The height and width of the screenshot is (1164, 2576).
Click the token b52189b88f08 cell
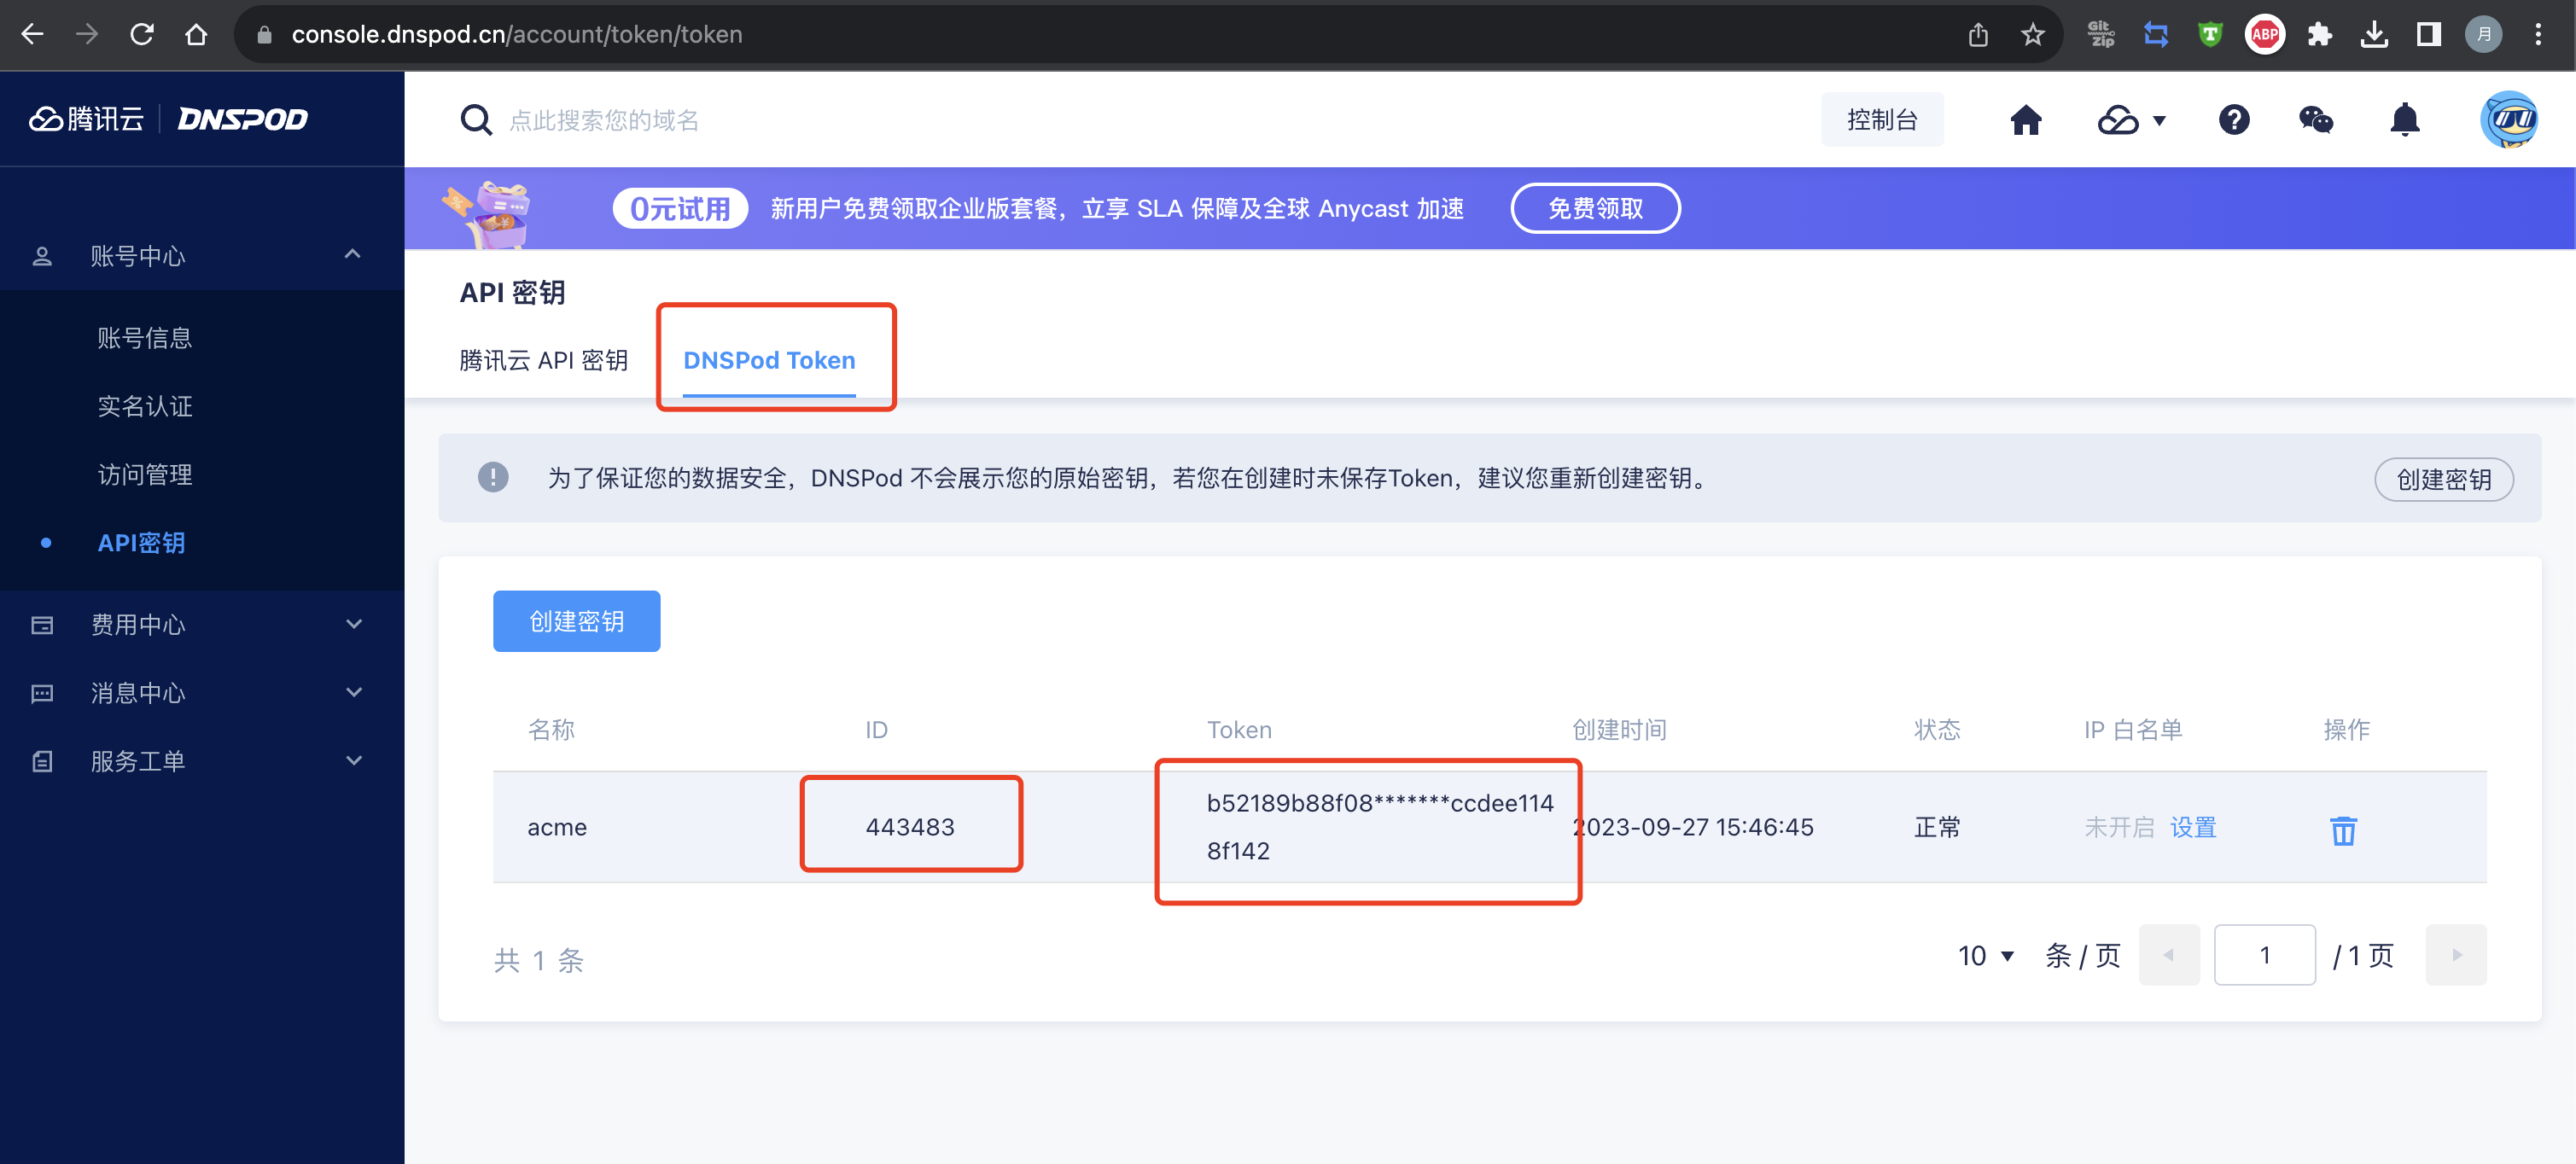point(1380,827)
